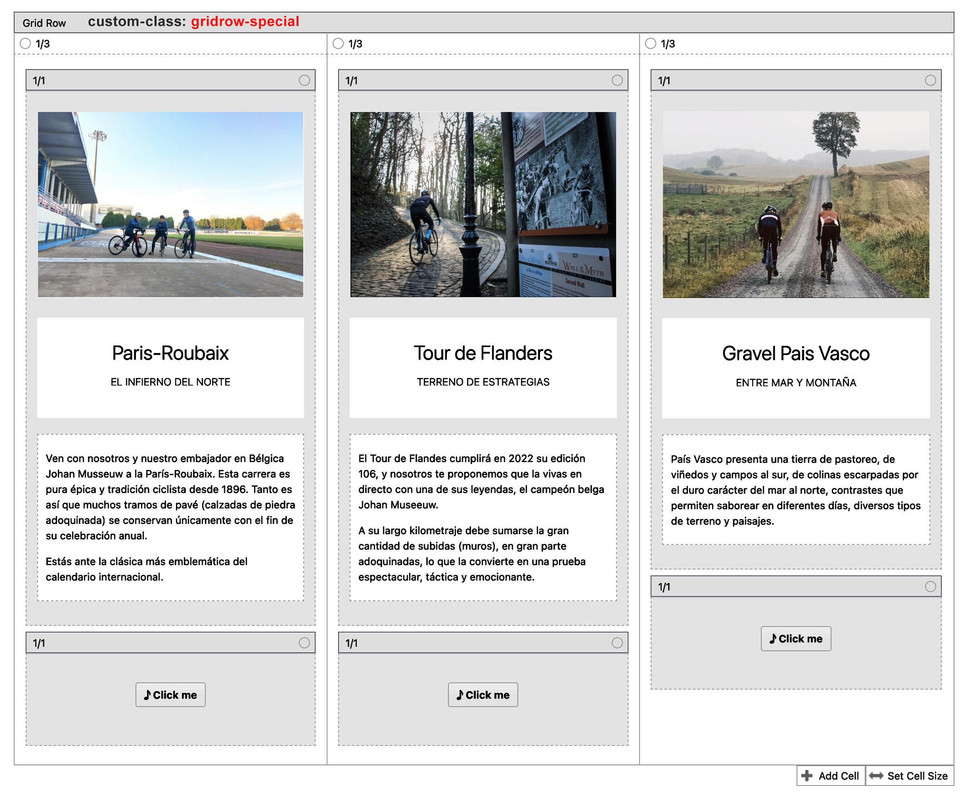The image size is (967, 800).
Task: Click the Add Cell button
Action: click(831, 776)
